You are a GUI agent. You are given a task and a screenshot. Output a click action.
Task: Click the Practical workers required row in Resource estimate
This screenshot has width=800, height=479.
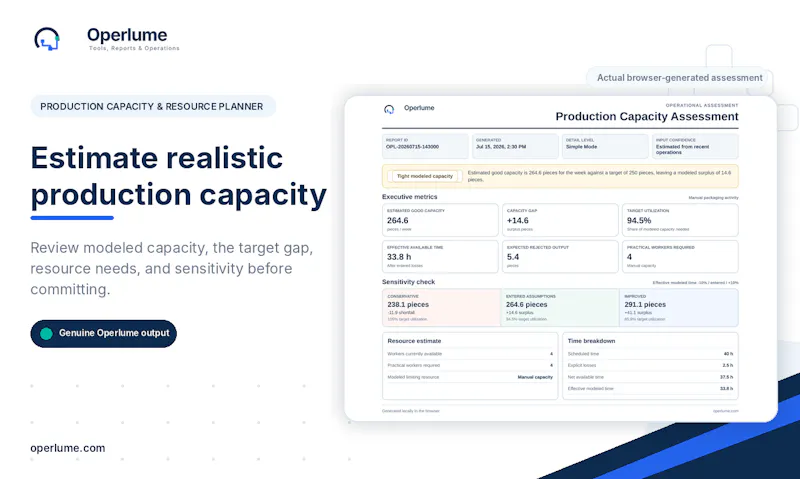(470, 365)
